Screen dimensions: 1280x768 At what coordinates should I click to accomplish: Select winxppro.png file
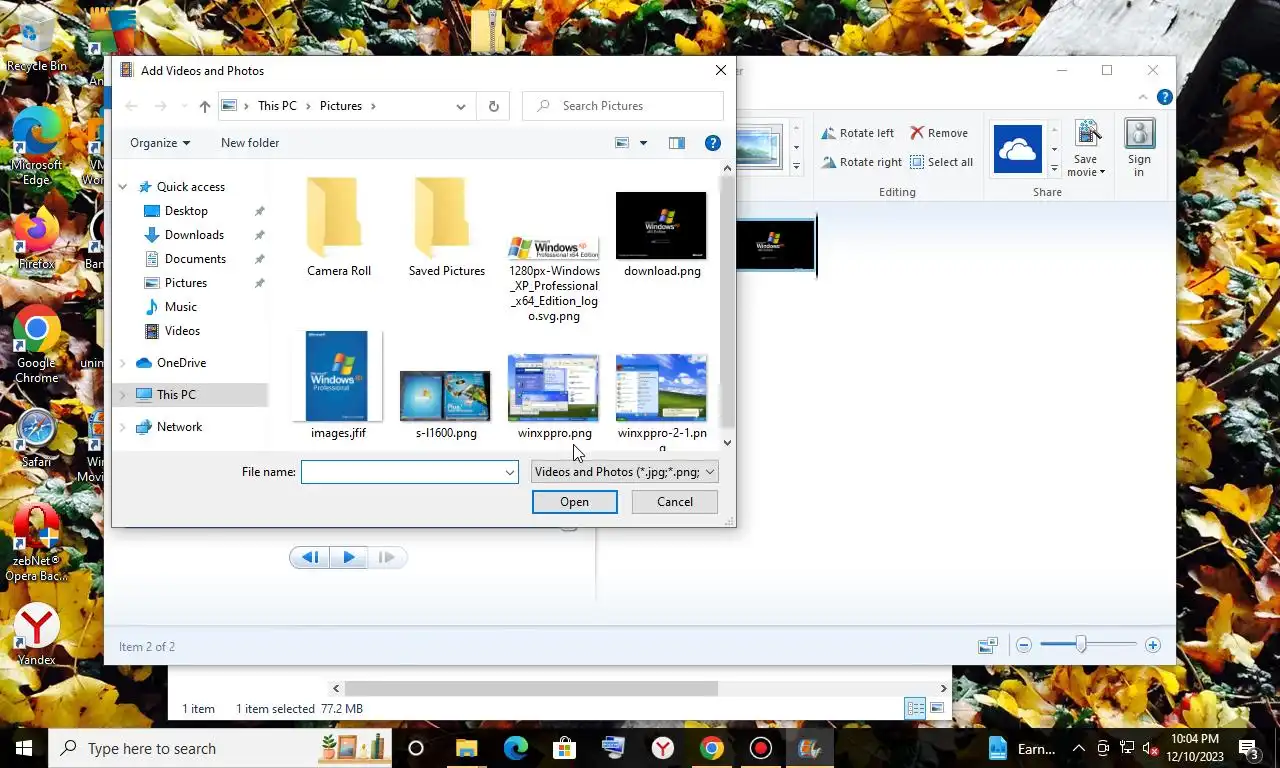click(554, 397)
